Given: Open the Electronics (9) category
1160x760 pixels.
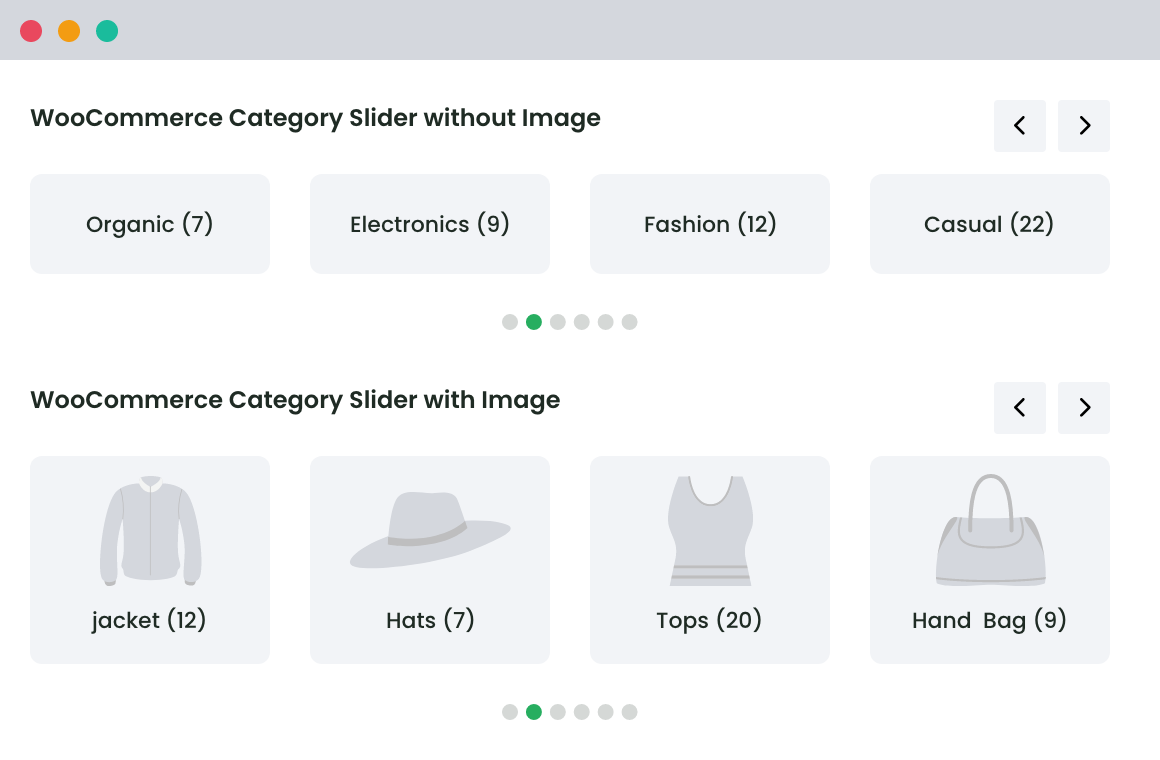Looking at the screenshot, I should 429,224.
